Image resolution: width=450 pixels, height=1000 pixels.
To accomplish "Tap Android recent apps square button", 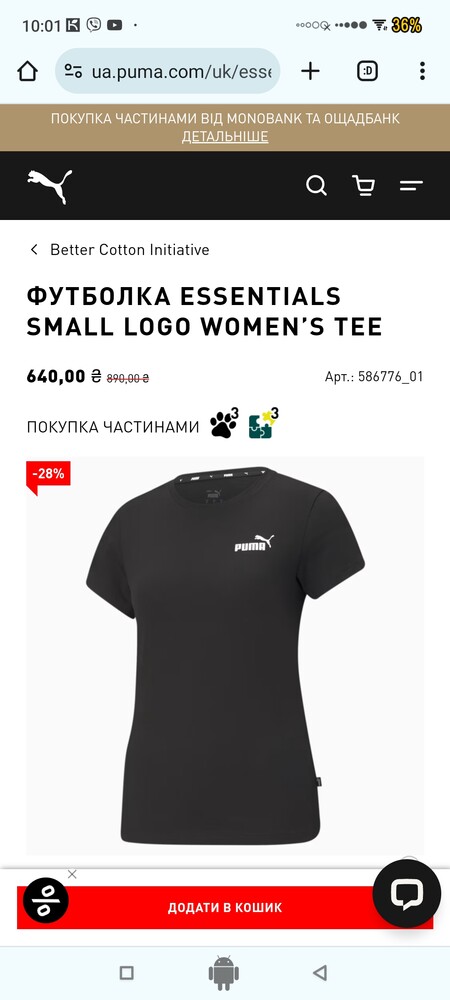I will pos(126,973).
